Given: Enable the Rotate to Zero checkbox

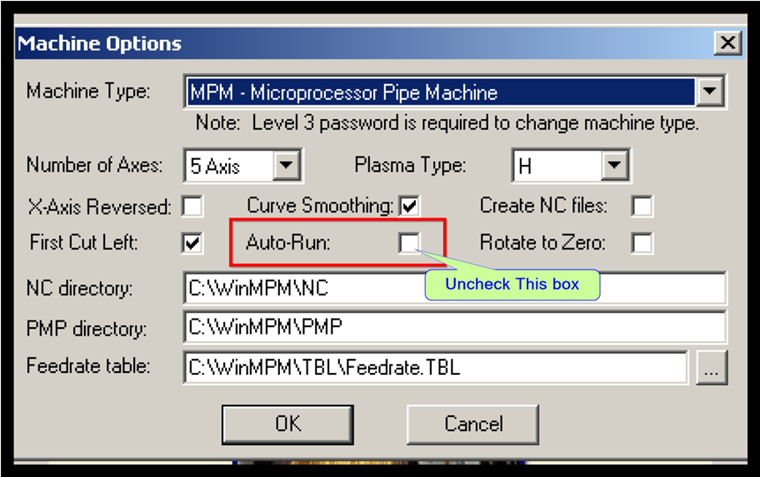Looking at the screenshot, I should pyautogui.click(x=642, y=243).
